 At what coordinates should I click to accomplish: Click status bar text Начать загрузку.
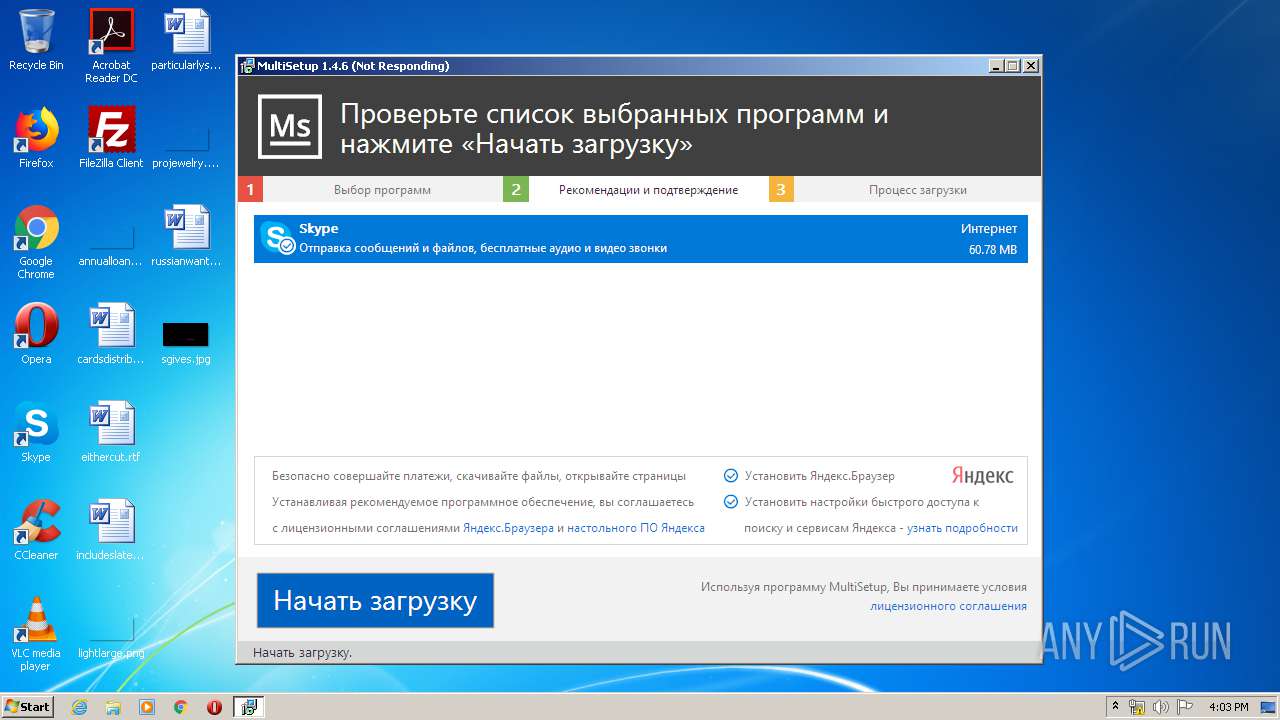point(302,652)
